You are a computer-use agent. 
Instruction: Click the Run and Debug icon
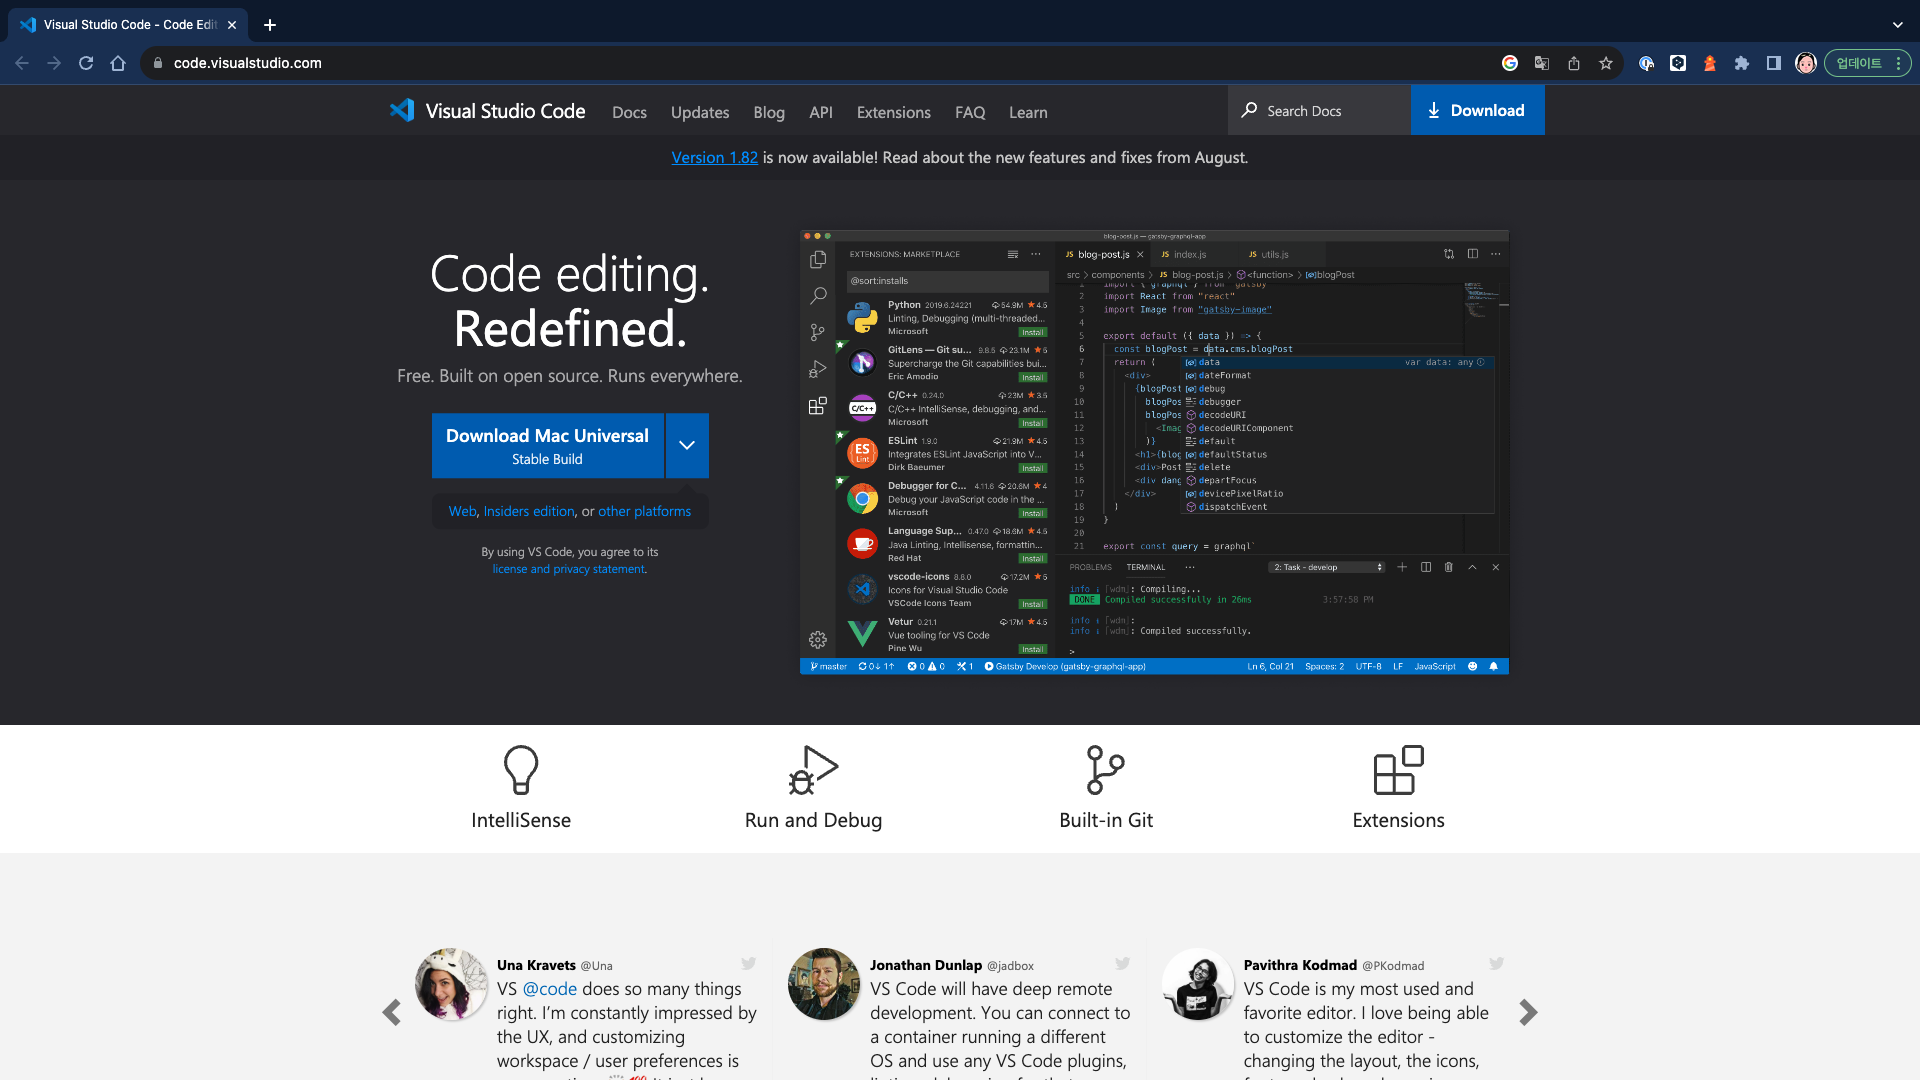(x=813, y=770)
